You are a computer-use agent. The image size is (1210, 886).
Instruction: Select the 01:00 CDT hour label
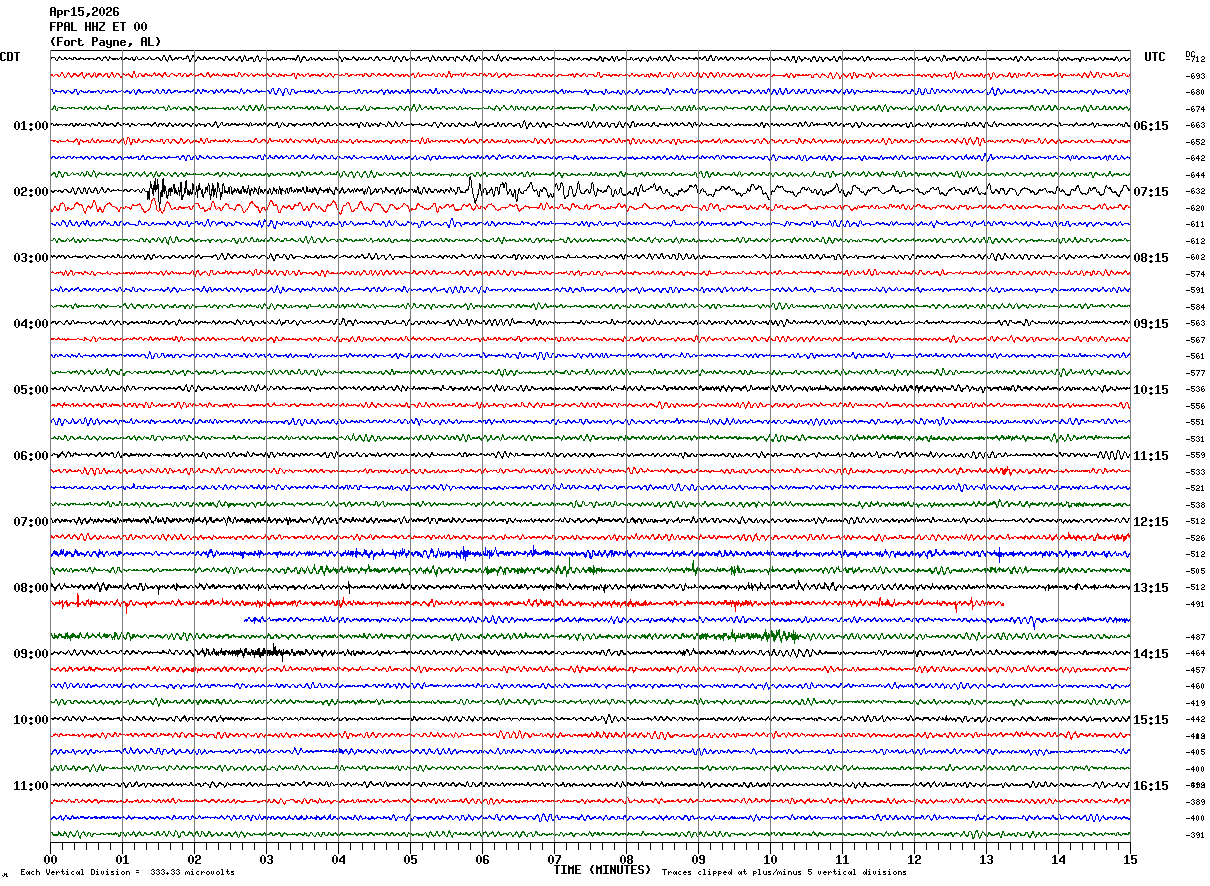click(30, 126)
